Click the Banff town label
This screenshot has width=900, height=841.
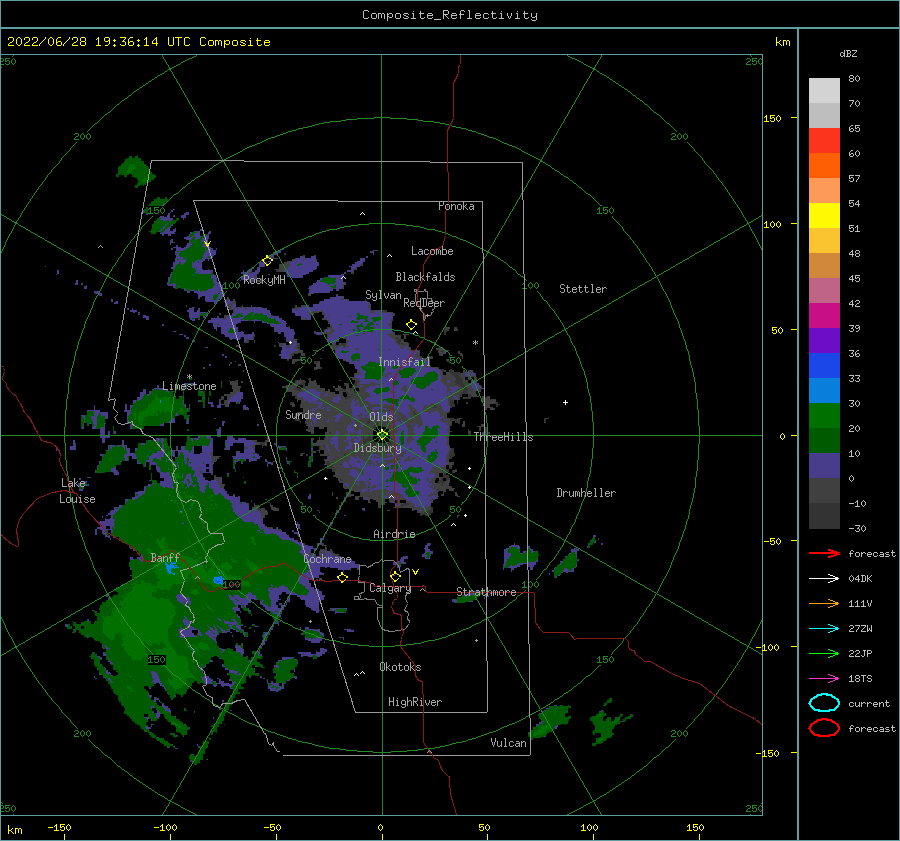click(165, 557)
